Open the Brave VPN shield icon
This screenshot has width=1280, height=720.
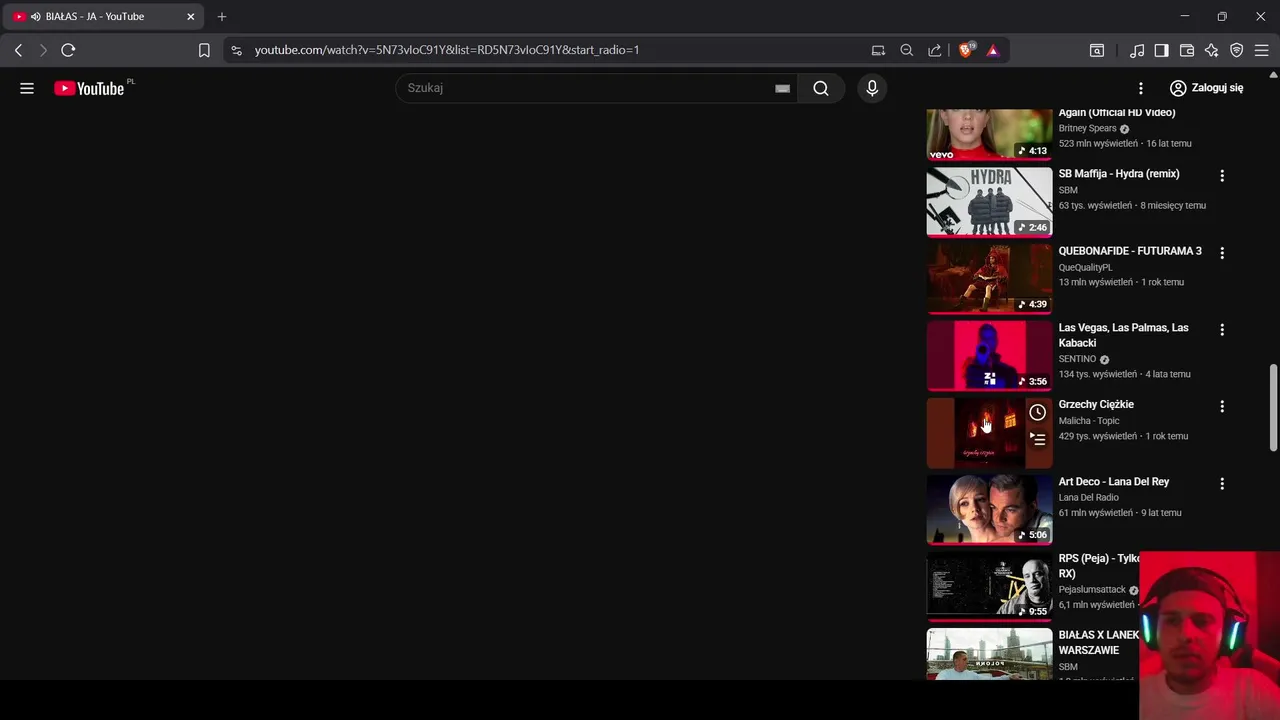(x=1237, y=50)
